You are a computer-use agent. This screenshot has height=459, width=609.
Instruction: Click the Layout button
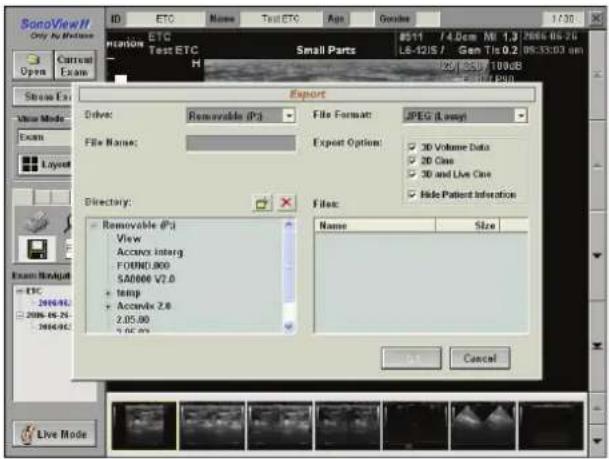pos(45,164)
